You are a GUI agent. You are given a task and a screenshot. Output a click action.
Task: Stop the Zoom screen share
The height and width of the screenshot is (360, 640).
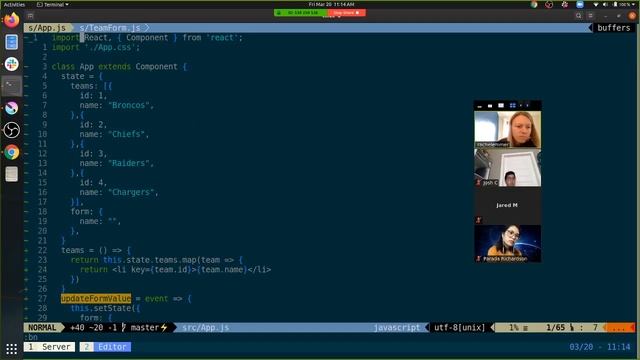(347, 13)
